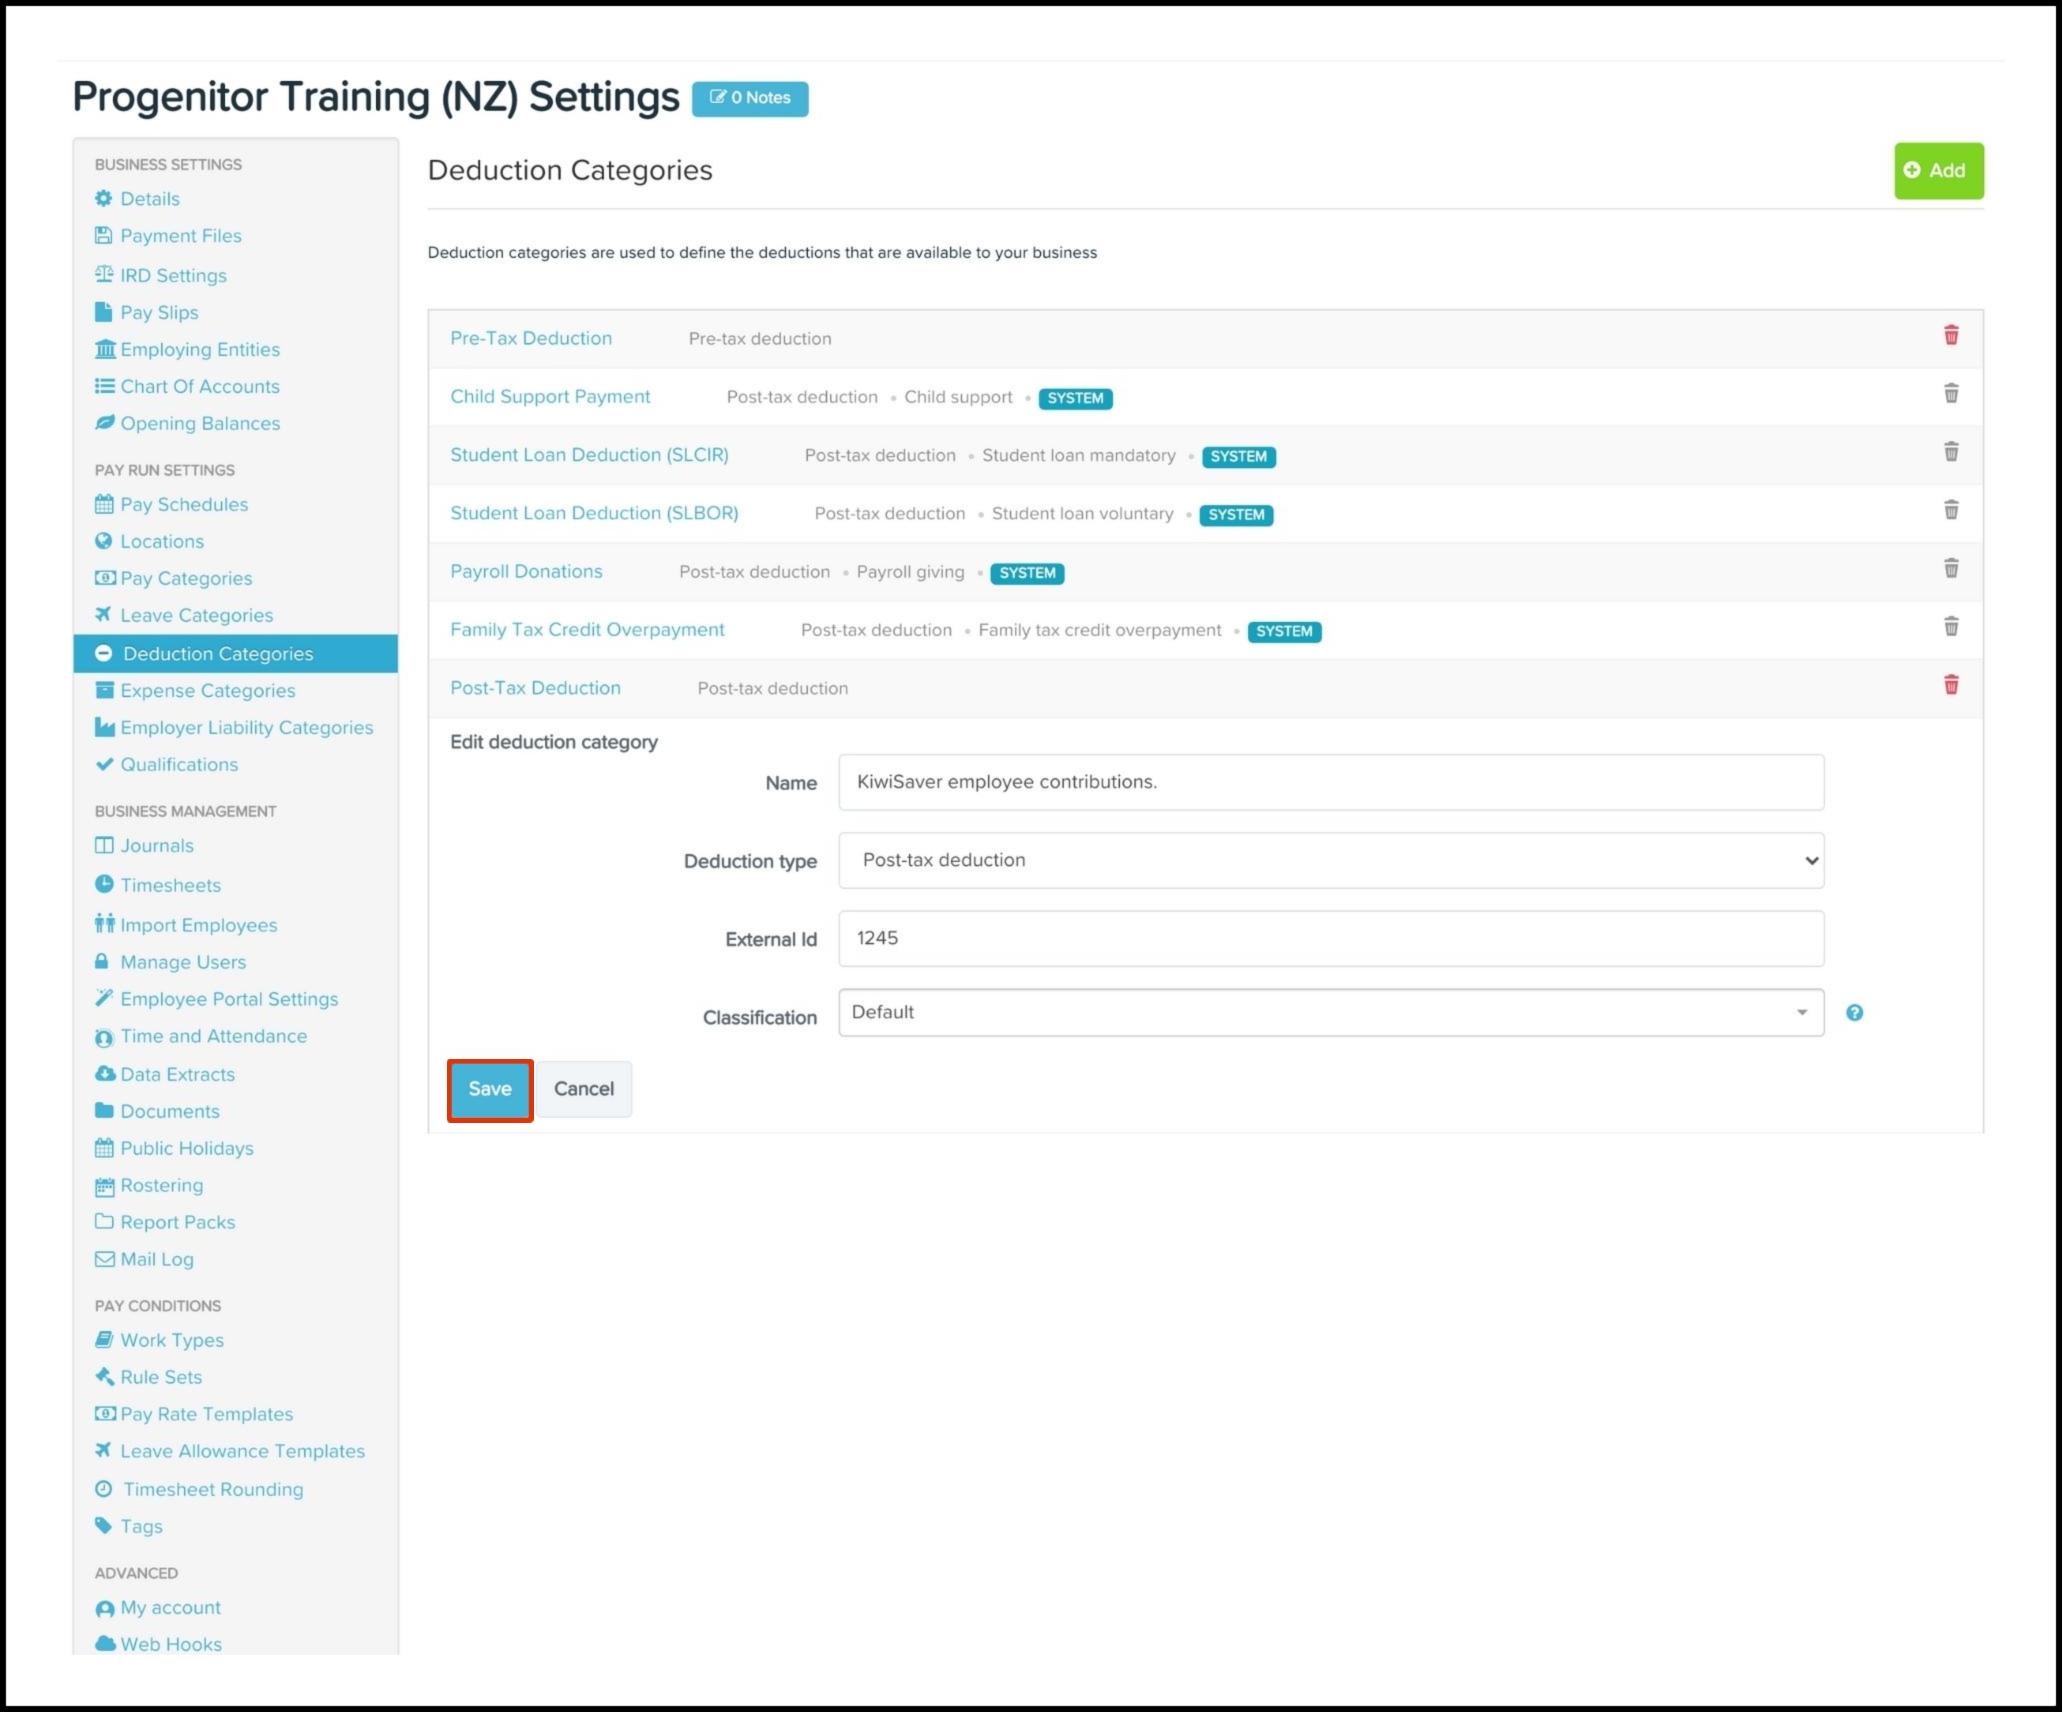The width and height of the screenshot is (2062, 1712).
Task: Open the 0 Notes button
Action: tap(750, 98)
